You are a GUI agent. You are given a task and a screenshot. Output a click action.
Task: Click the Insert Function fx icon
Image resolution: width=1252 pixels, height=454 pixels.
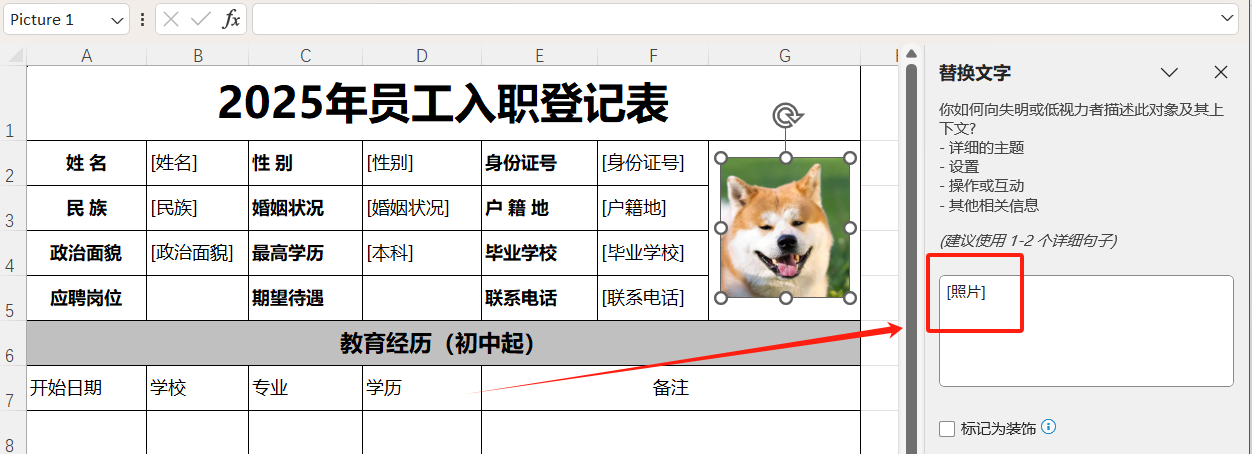pos(231,19)
